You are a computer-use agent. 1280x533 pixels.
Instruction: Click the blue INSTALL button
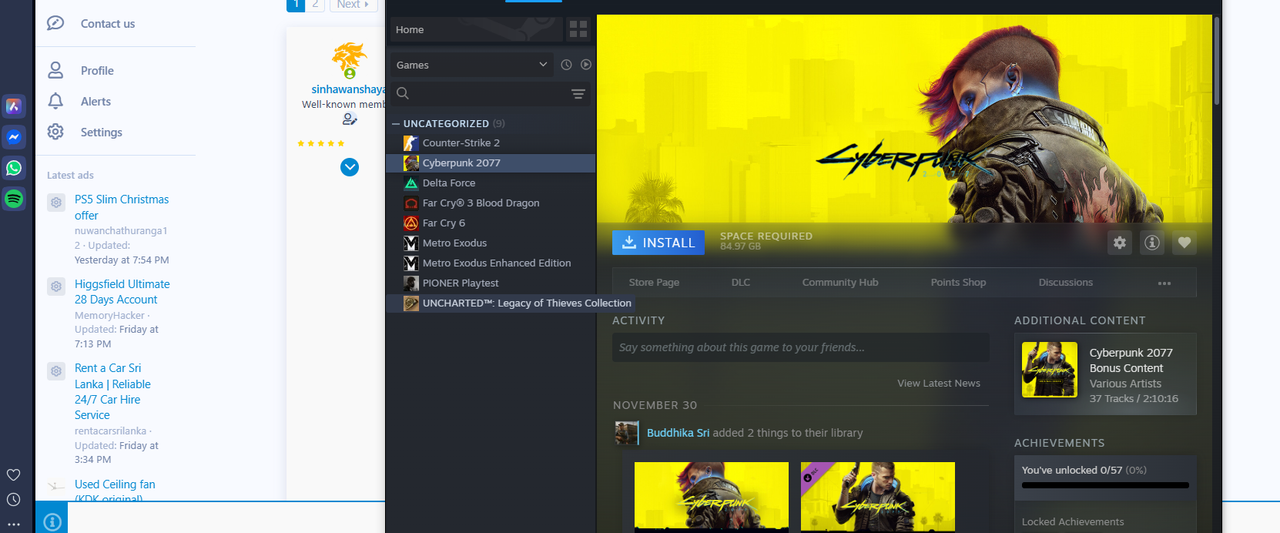[659, 242]
